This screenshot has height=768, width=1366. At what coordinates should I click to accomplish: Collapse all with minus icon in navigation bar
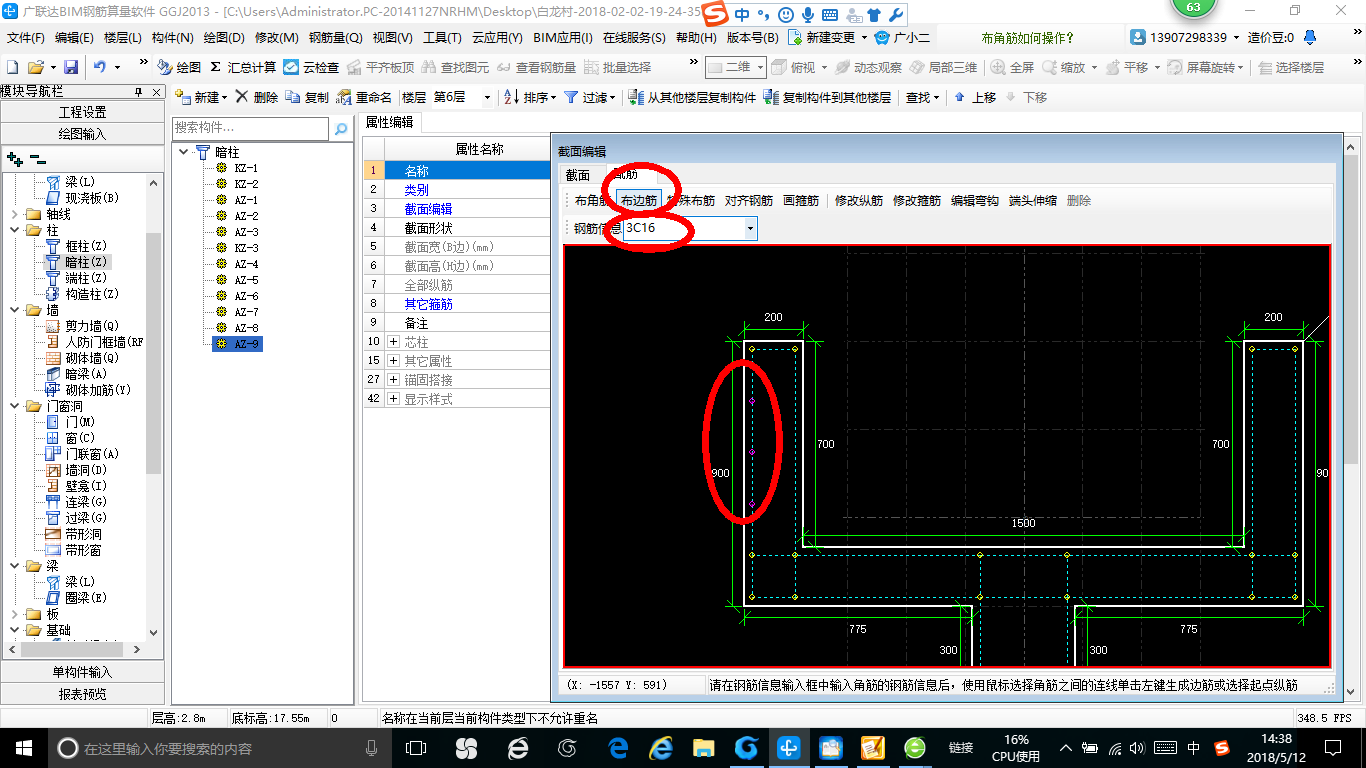(x=37, y=158)
